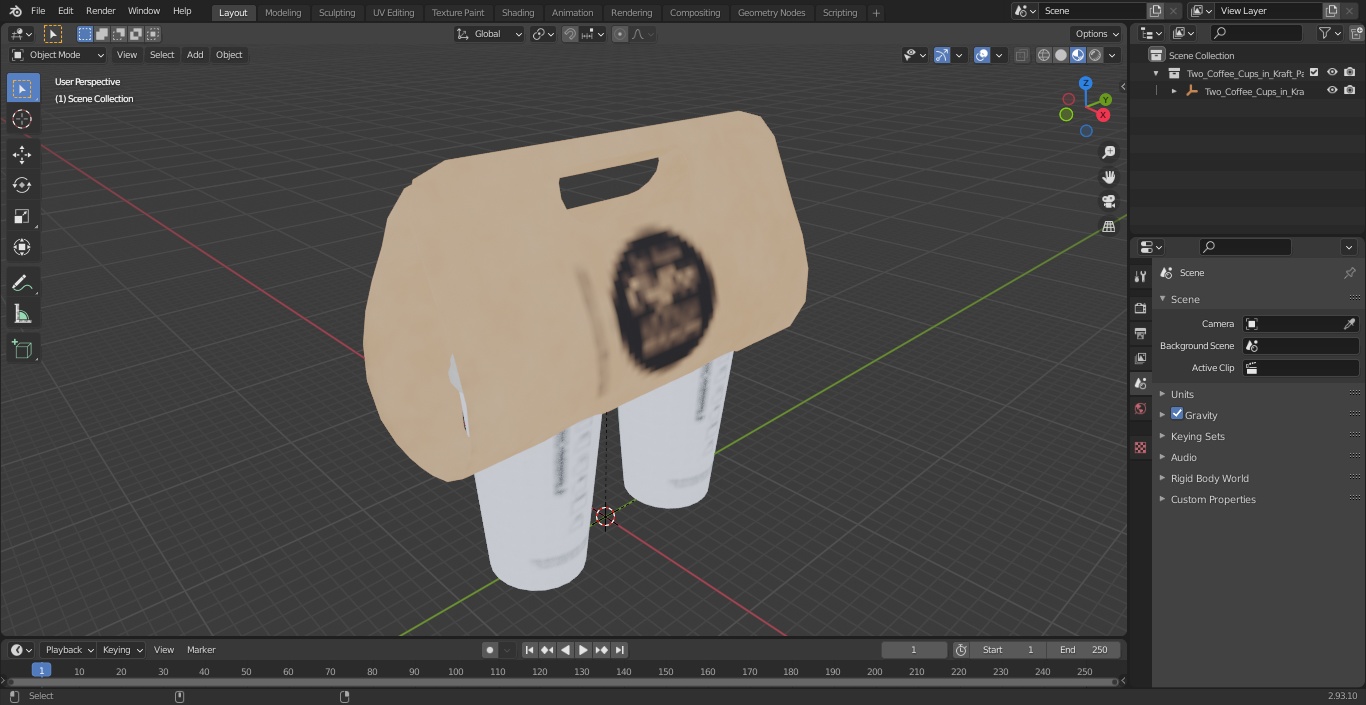Click the play animation button
1366x705 pixels.
(x=583, y=650)
